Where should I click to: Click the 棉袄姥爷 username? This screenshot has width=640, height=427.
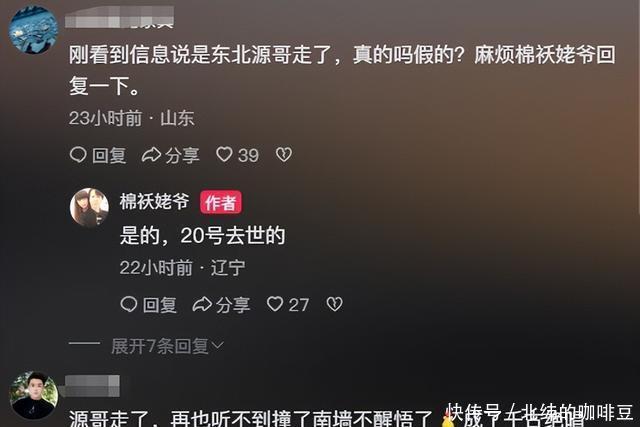(x=155, y=202)
